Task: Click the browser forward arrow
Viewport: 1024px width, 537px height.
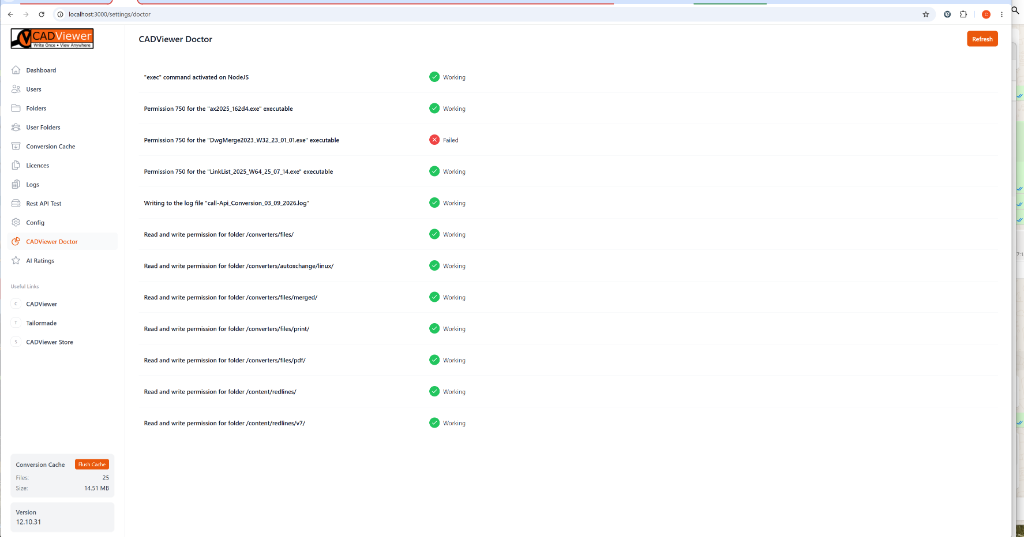Action: tap(25, 14)
